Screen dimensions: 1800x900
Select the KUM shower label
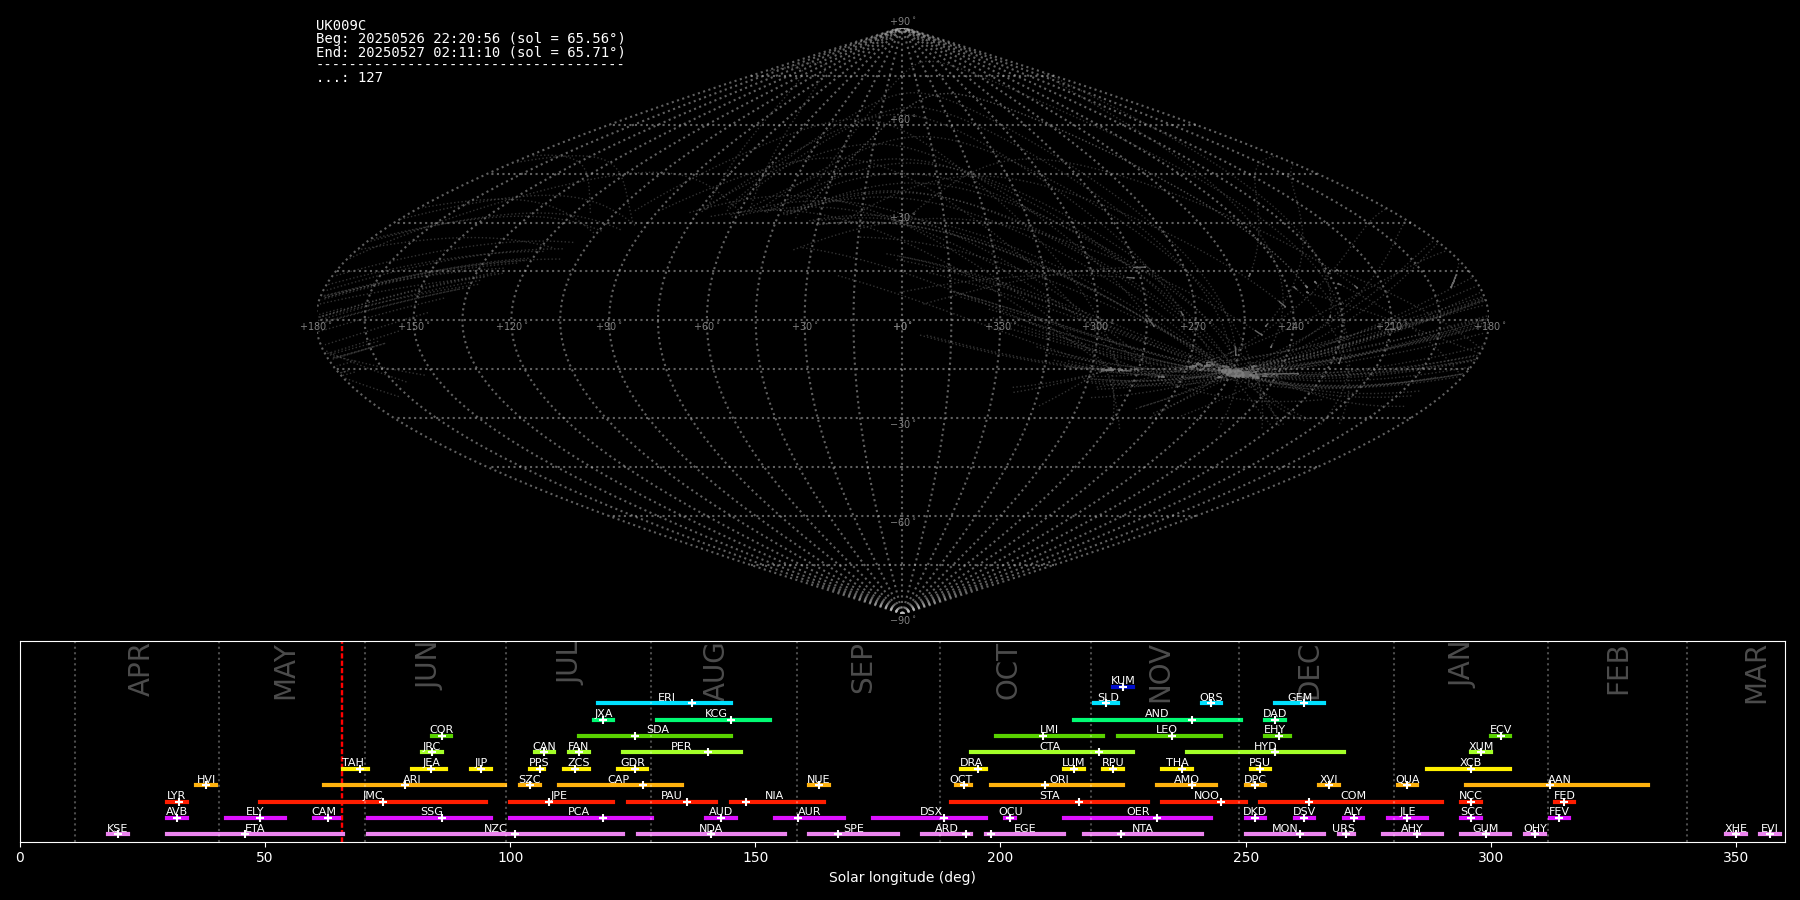[x=1123, y=681]
